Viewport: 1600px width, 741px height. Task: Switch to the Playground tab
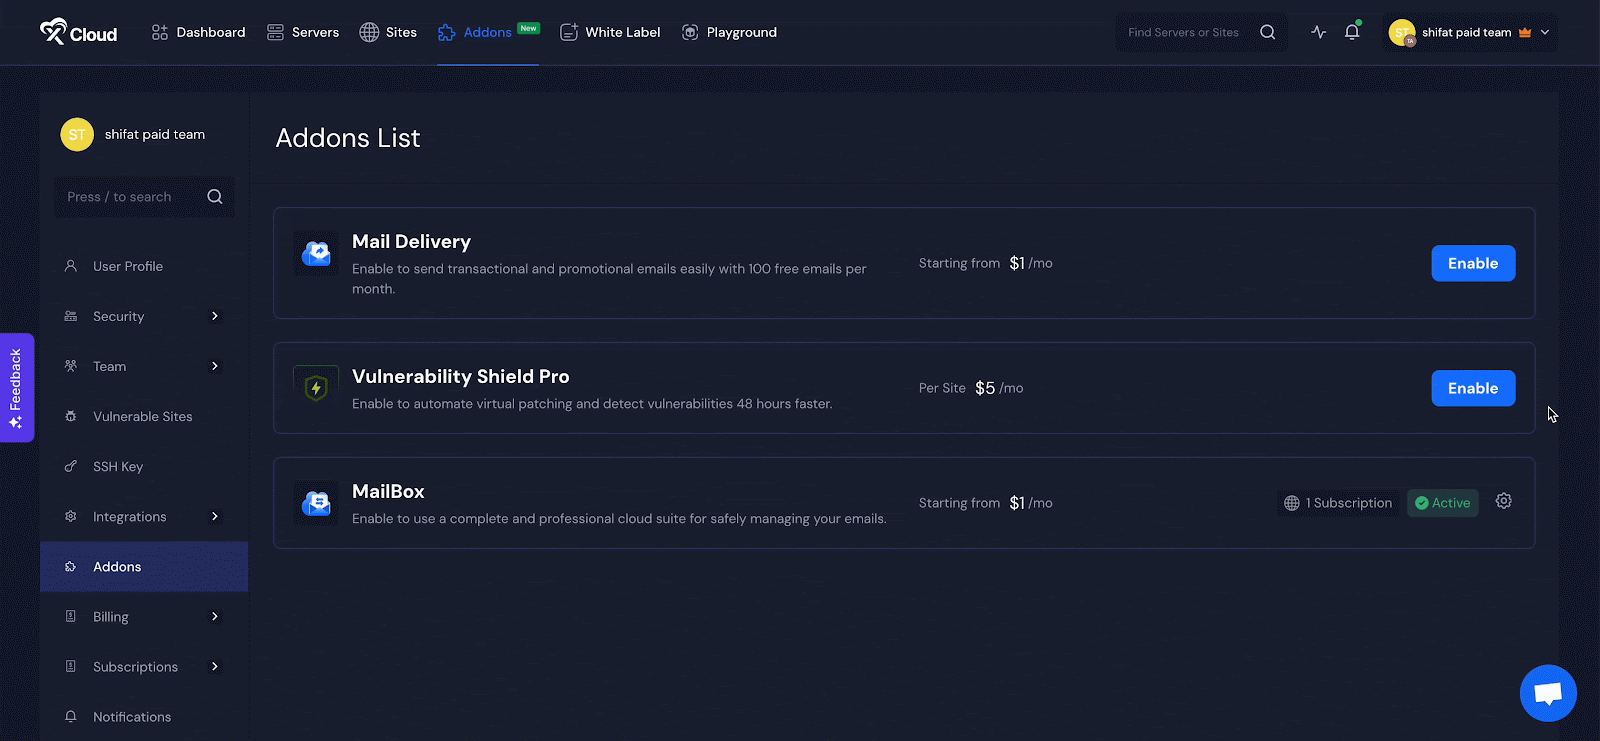[x=729, y=32]
